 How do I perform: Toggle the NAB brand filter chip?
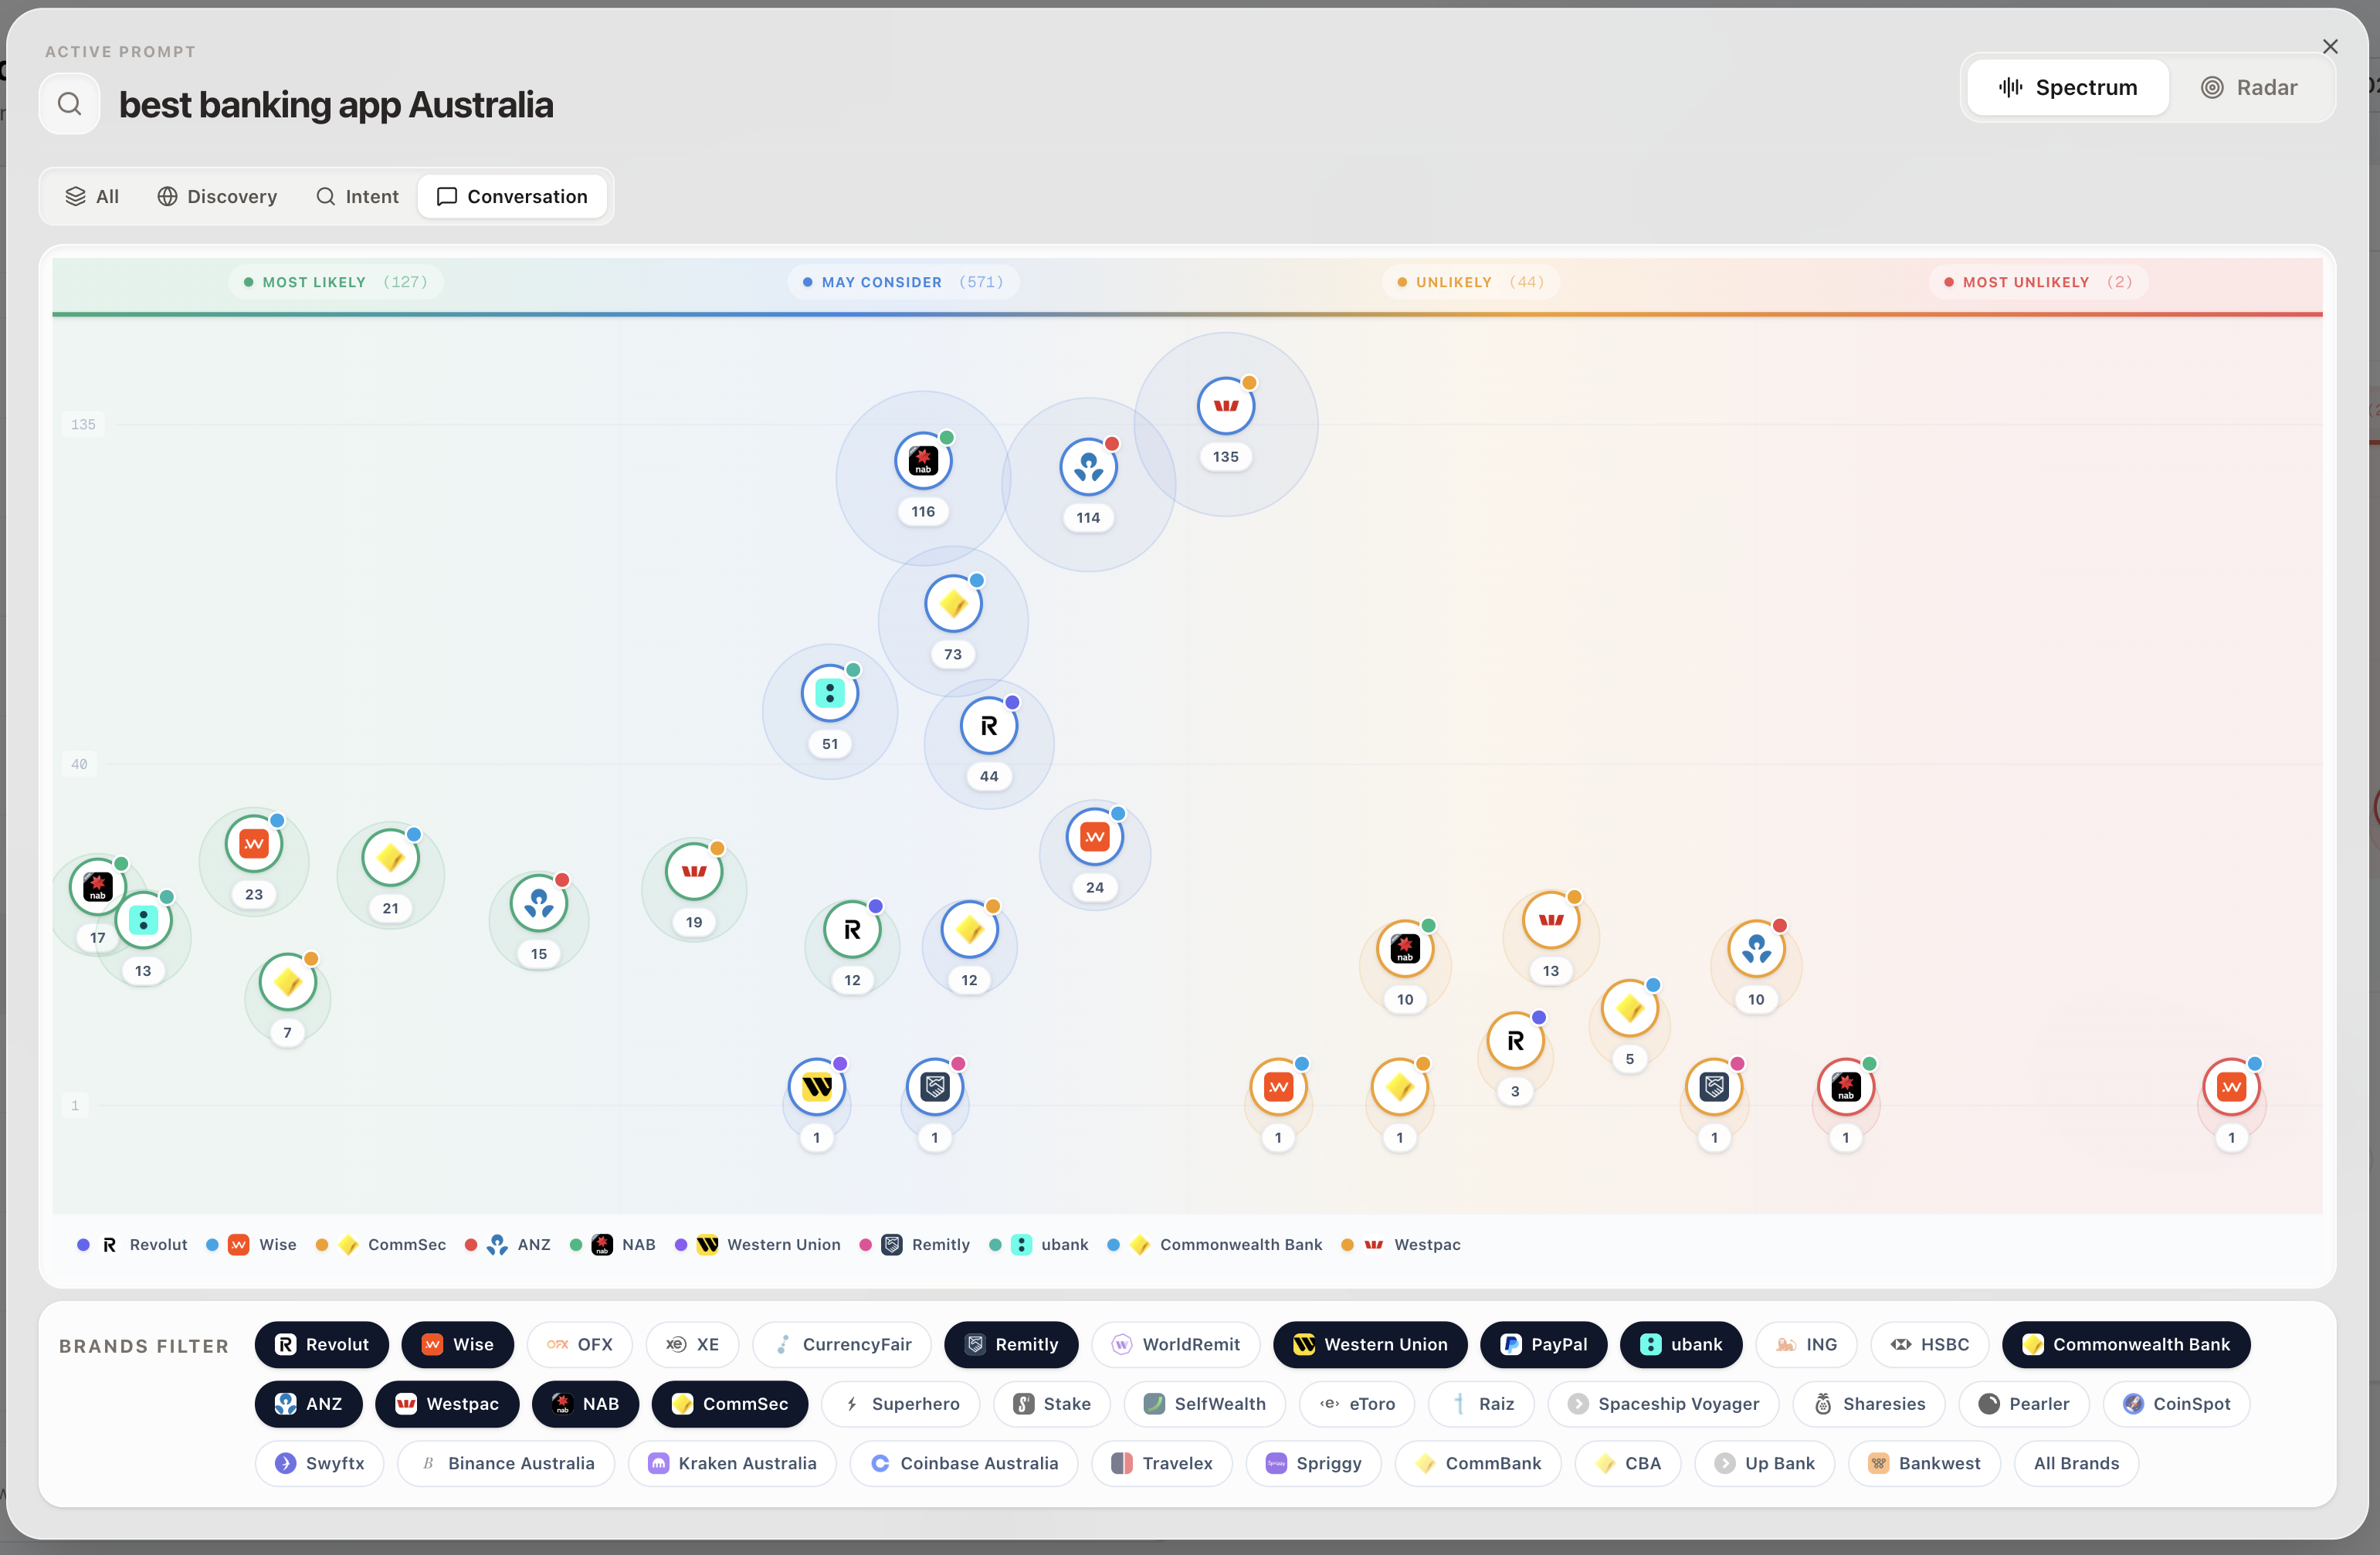[585, 1404]
